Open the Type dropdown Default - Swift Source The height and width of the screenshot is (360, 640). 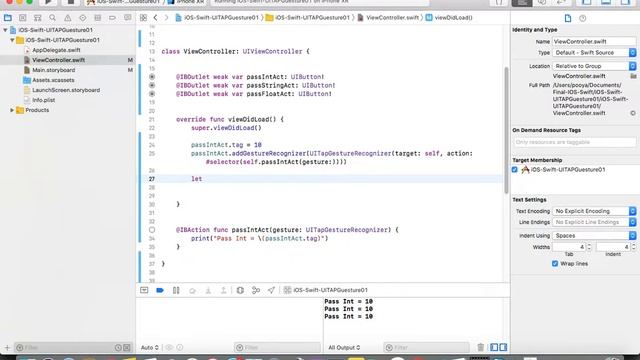(x=594, y=53)
